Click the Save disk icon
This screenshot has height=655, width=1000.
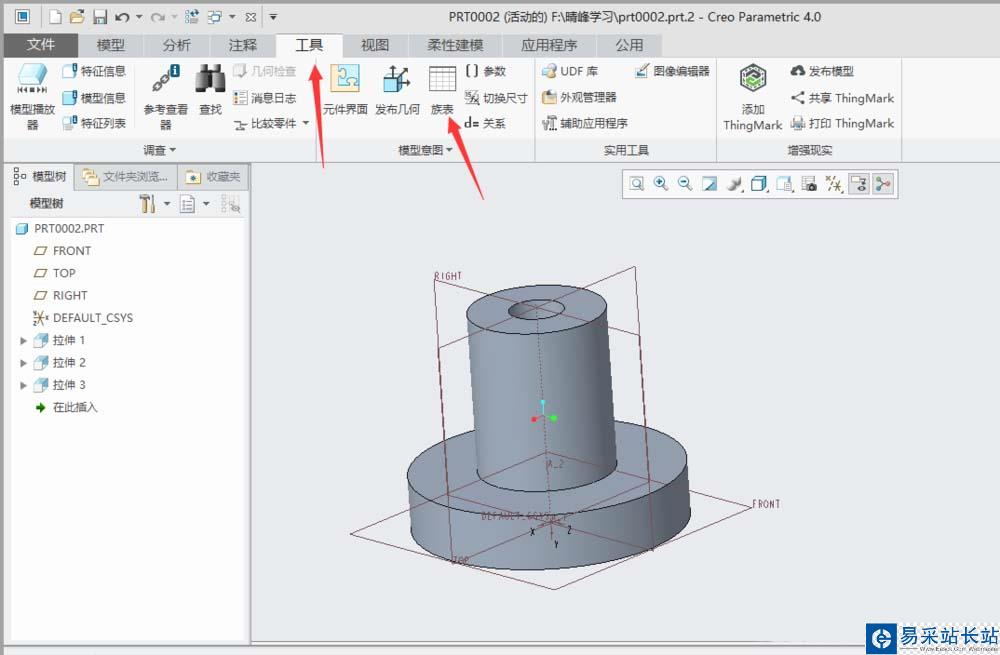pyautogui.click(x=99, y=17)
